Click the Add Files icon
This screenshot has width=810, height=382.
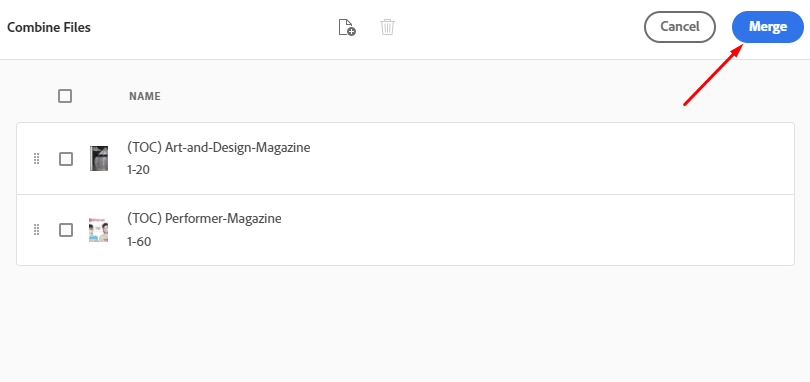pos(347,27)
